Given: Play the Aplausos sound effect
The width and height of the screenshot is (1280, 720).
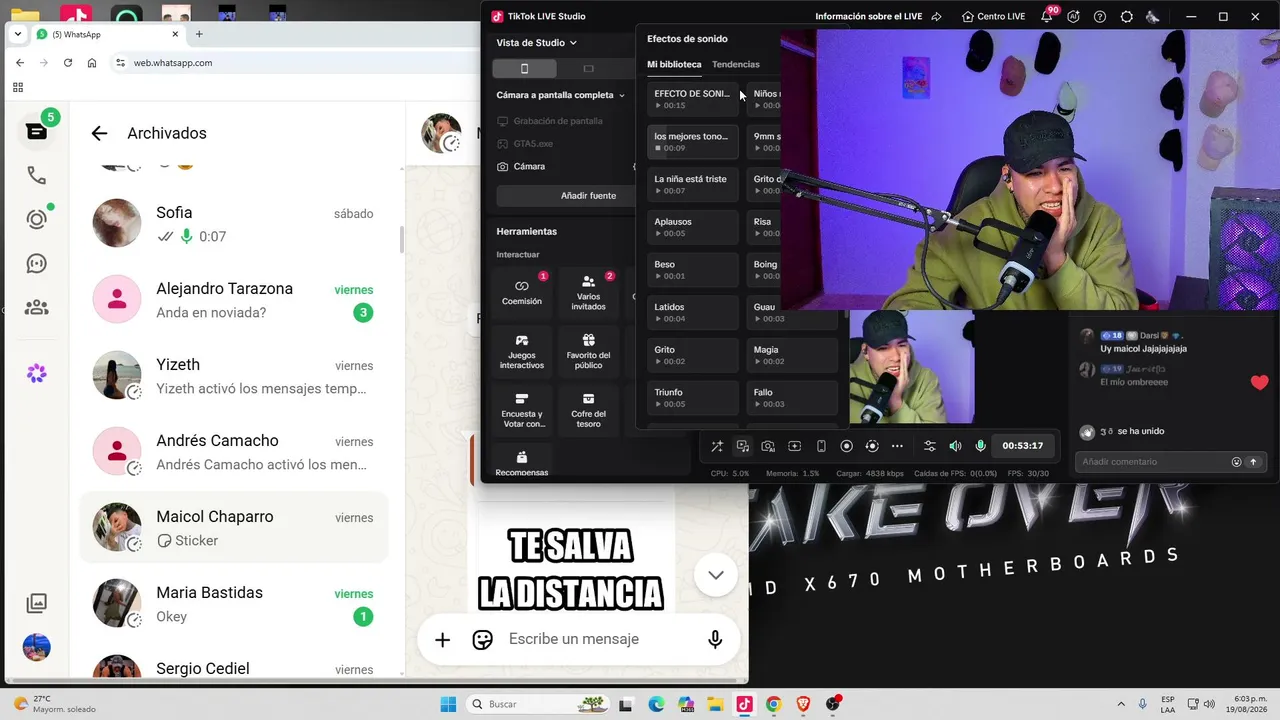Looking at the screenshot, I should (x=693, y=227).
